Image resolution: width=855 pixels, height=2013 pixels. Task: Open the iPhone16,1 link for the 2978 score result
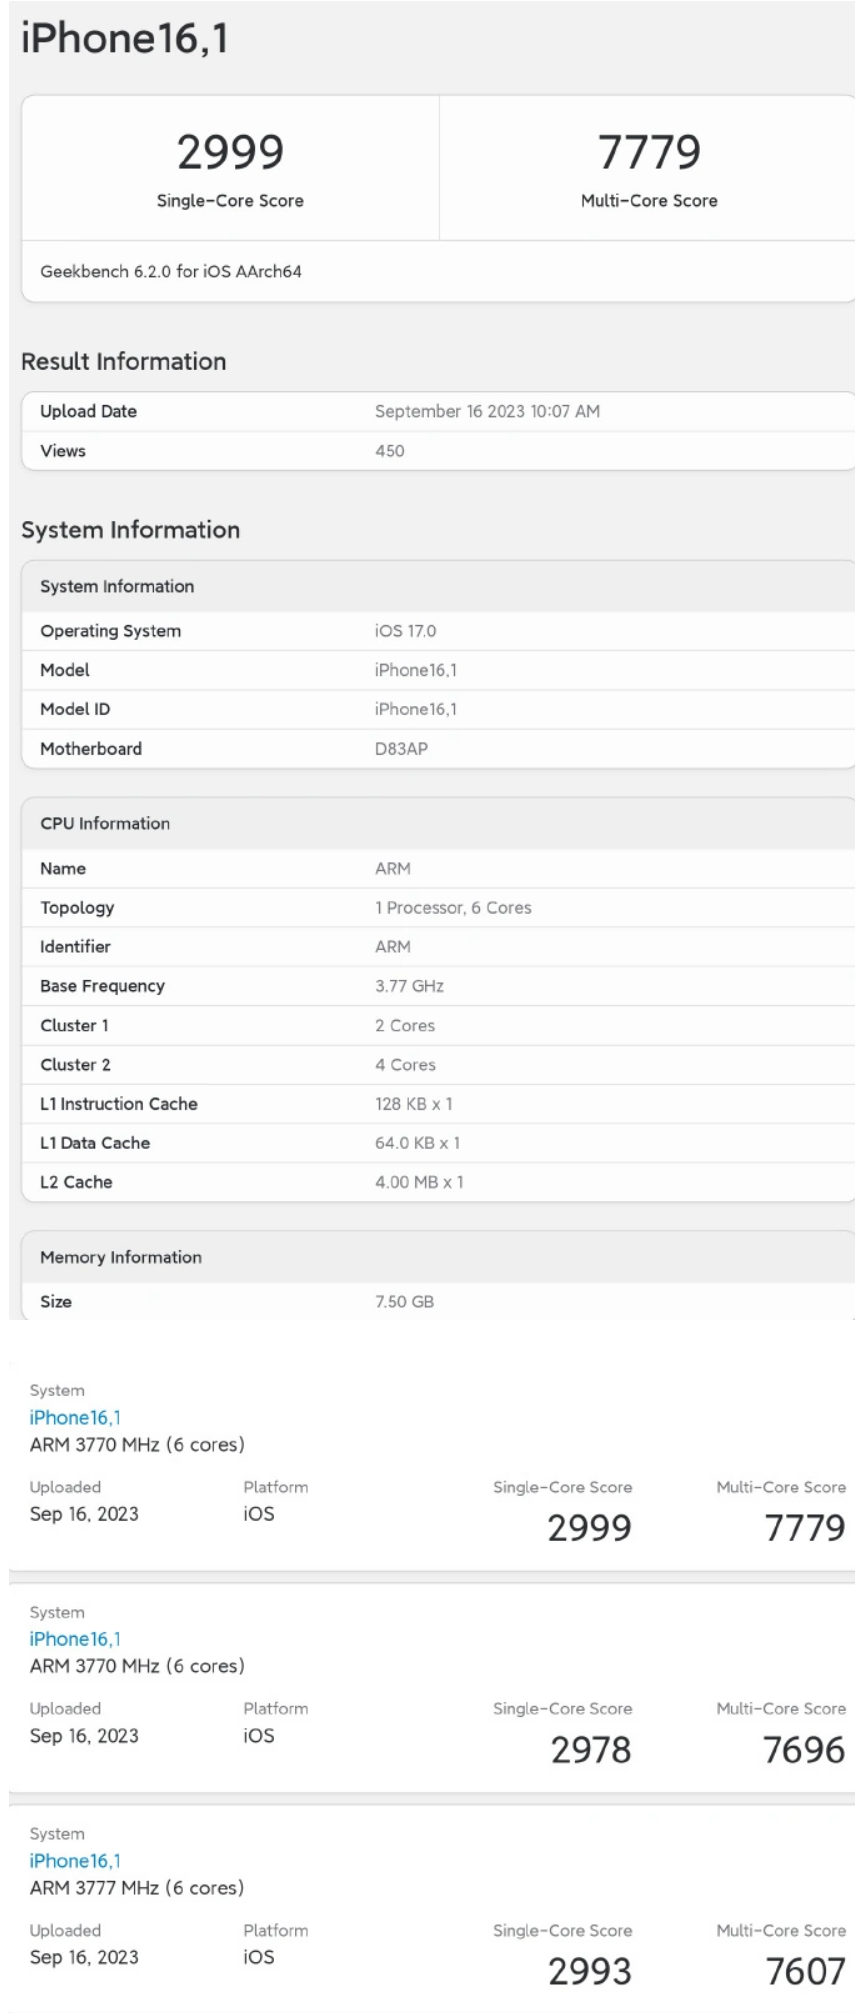point(75,1639)
